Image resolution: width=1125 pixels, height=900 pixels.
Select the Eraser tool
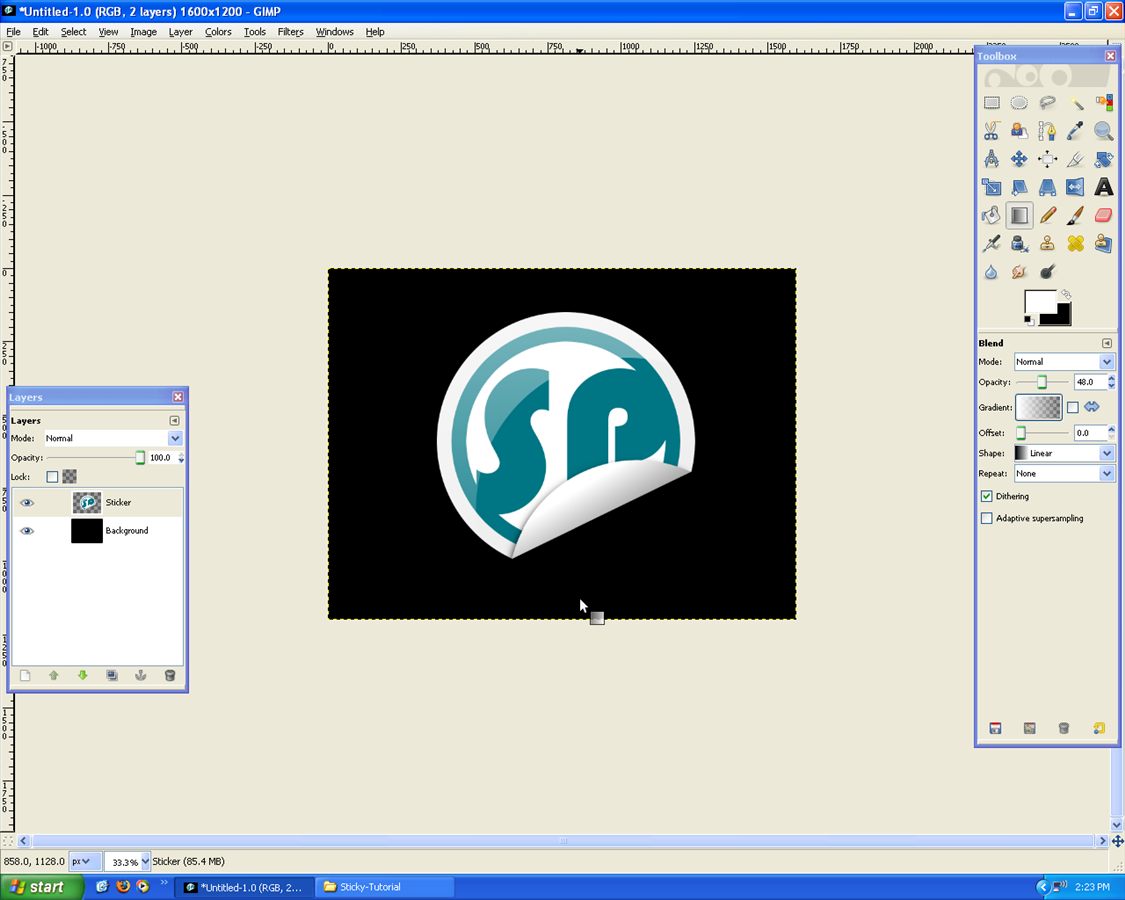click(x=1103, y=215)
